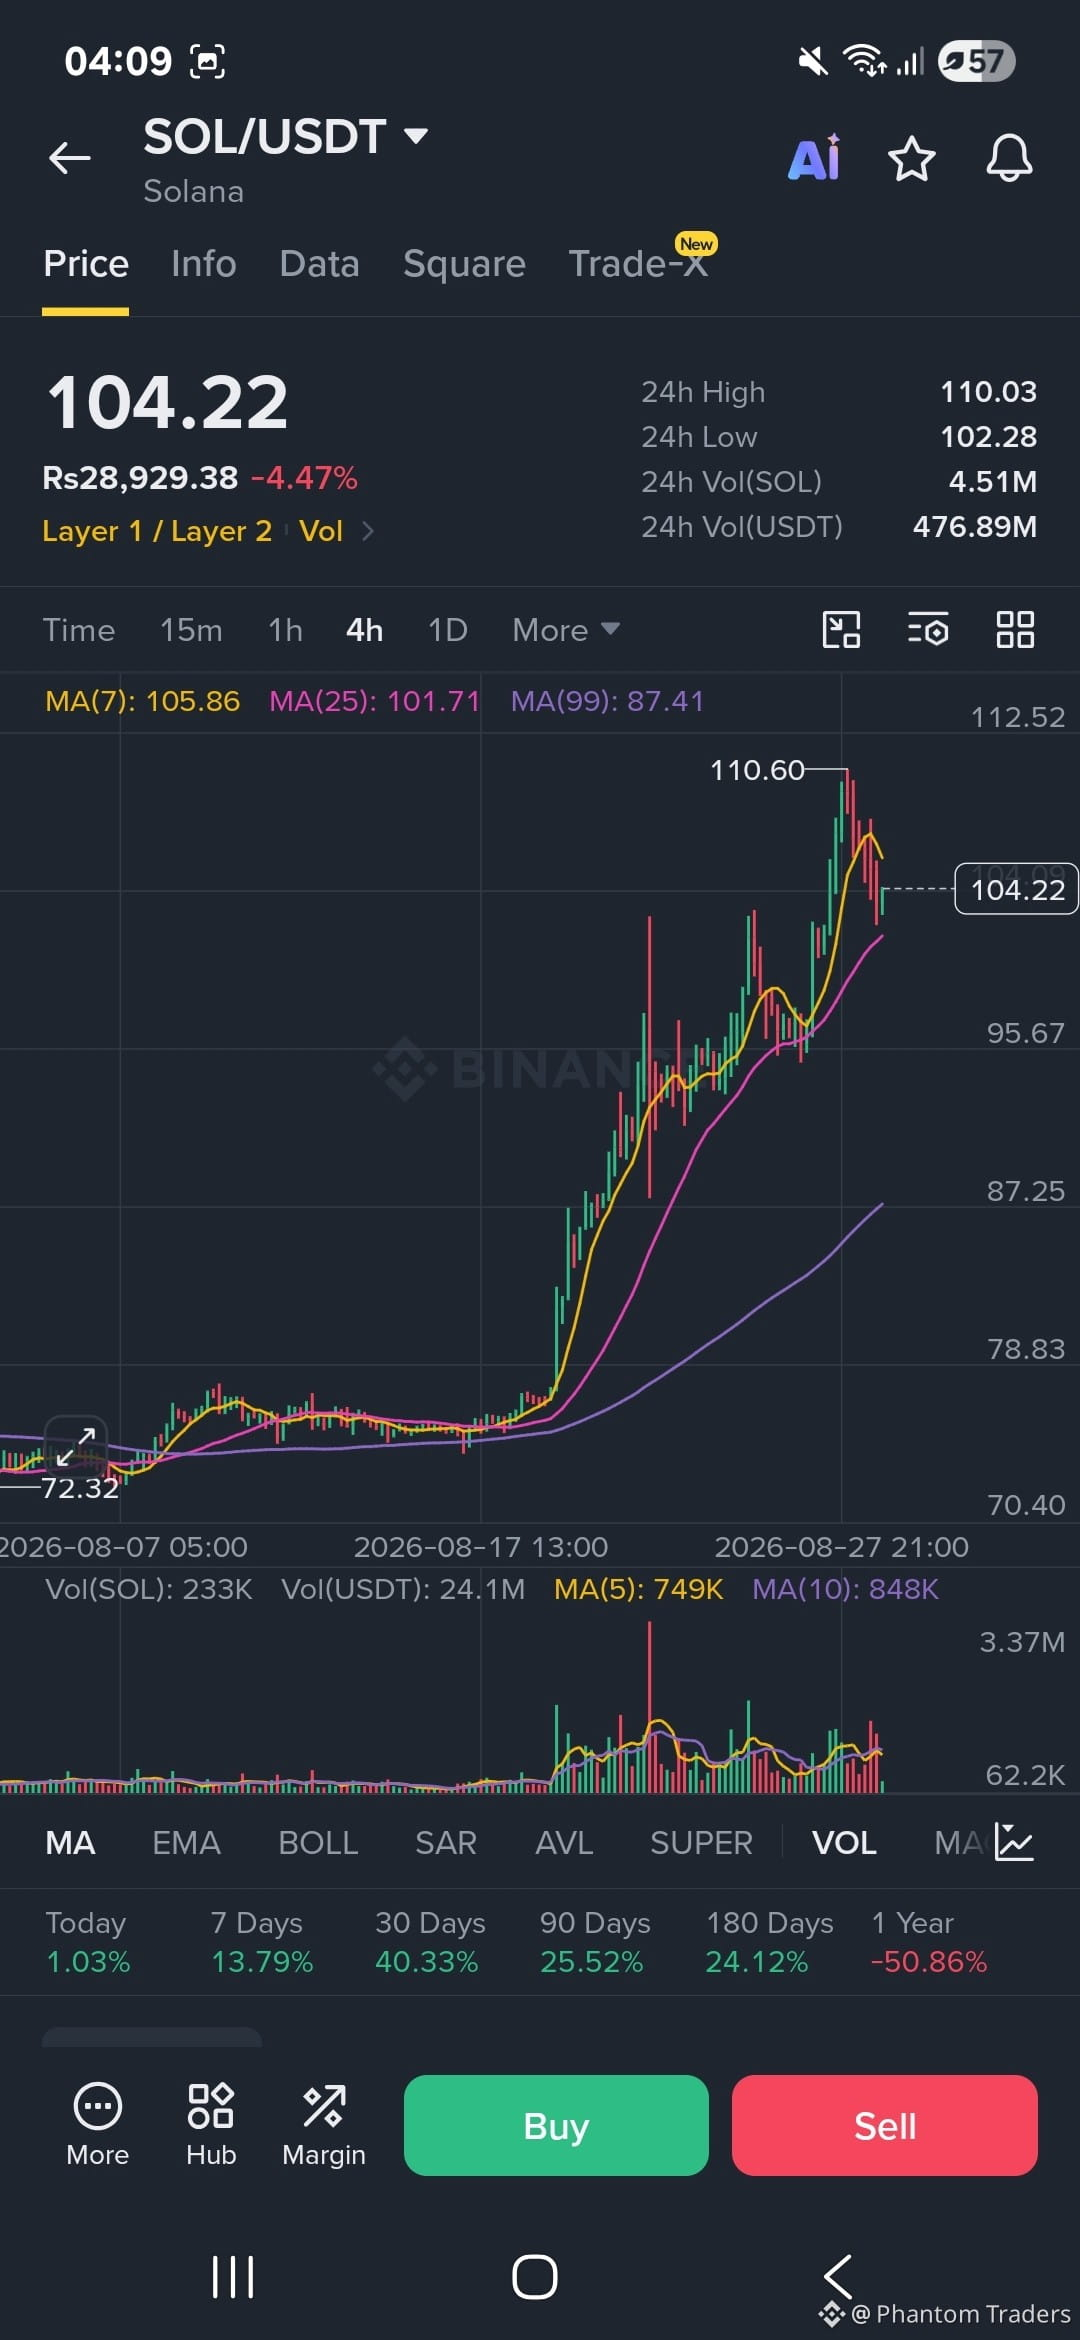The height and width of the screenshot is (2340, 1080).
Task: Tap MA(7): 105.86 indicator label
Action: pos(143,701)
